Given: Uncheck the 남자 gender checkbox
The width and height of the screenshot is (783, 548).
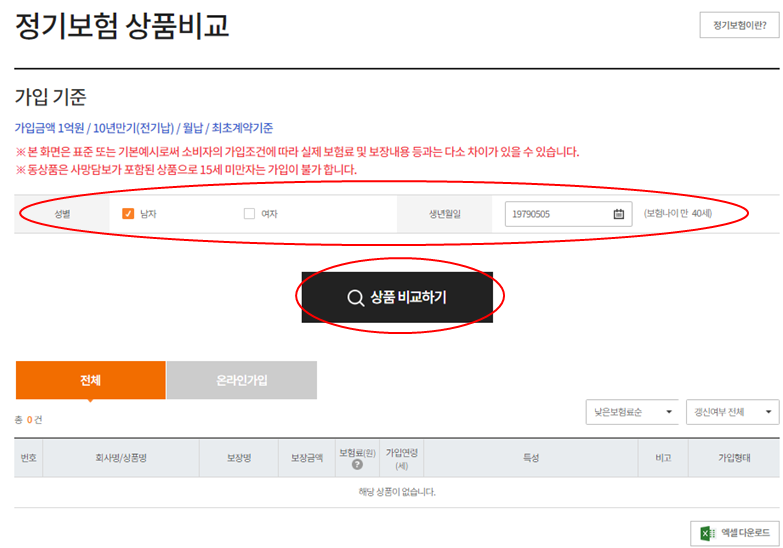Looking at the screenshot, I should pyautogui.click(x=128, y=214).
